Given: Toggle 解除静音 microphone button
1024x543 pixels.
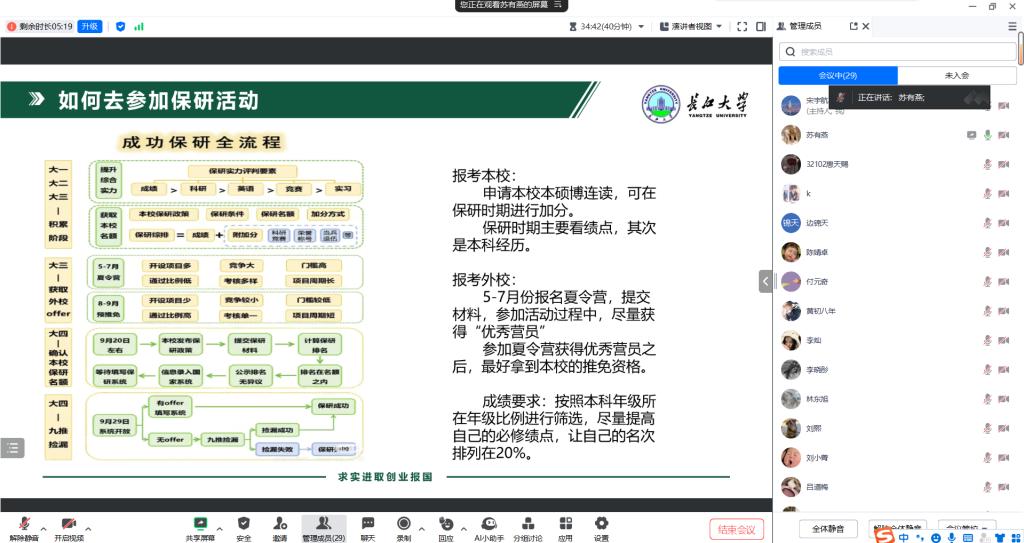Looking at the screenshot, I should [x=24, y=524].
